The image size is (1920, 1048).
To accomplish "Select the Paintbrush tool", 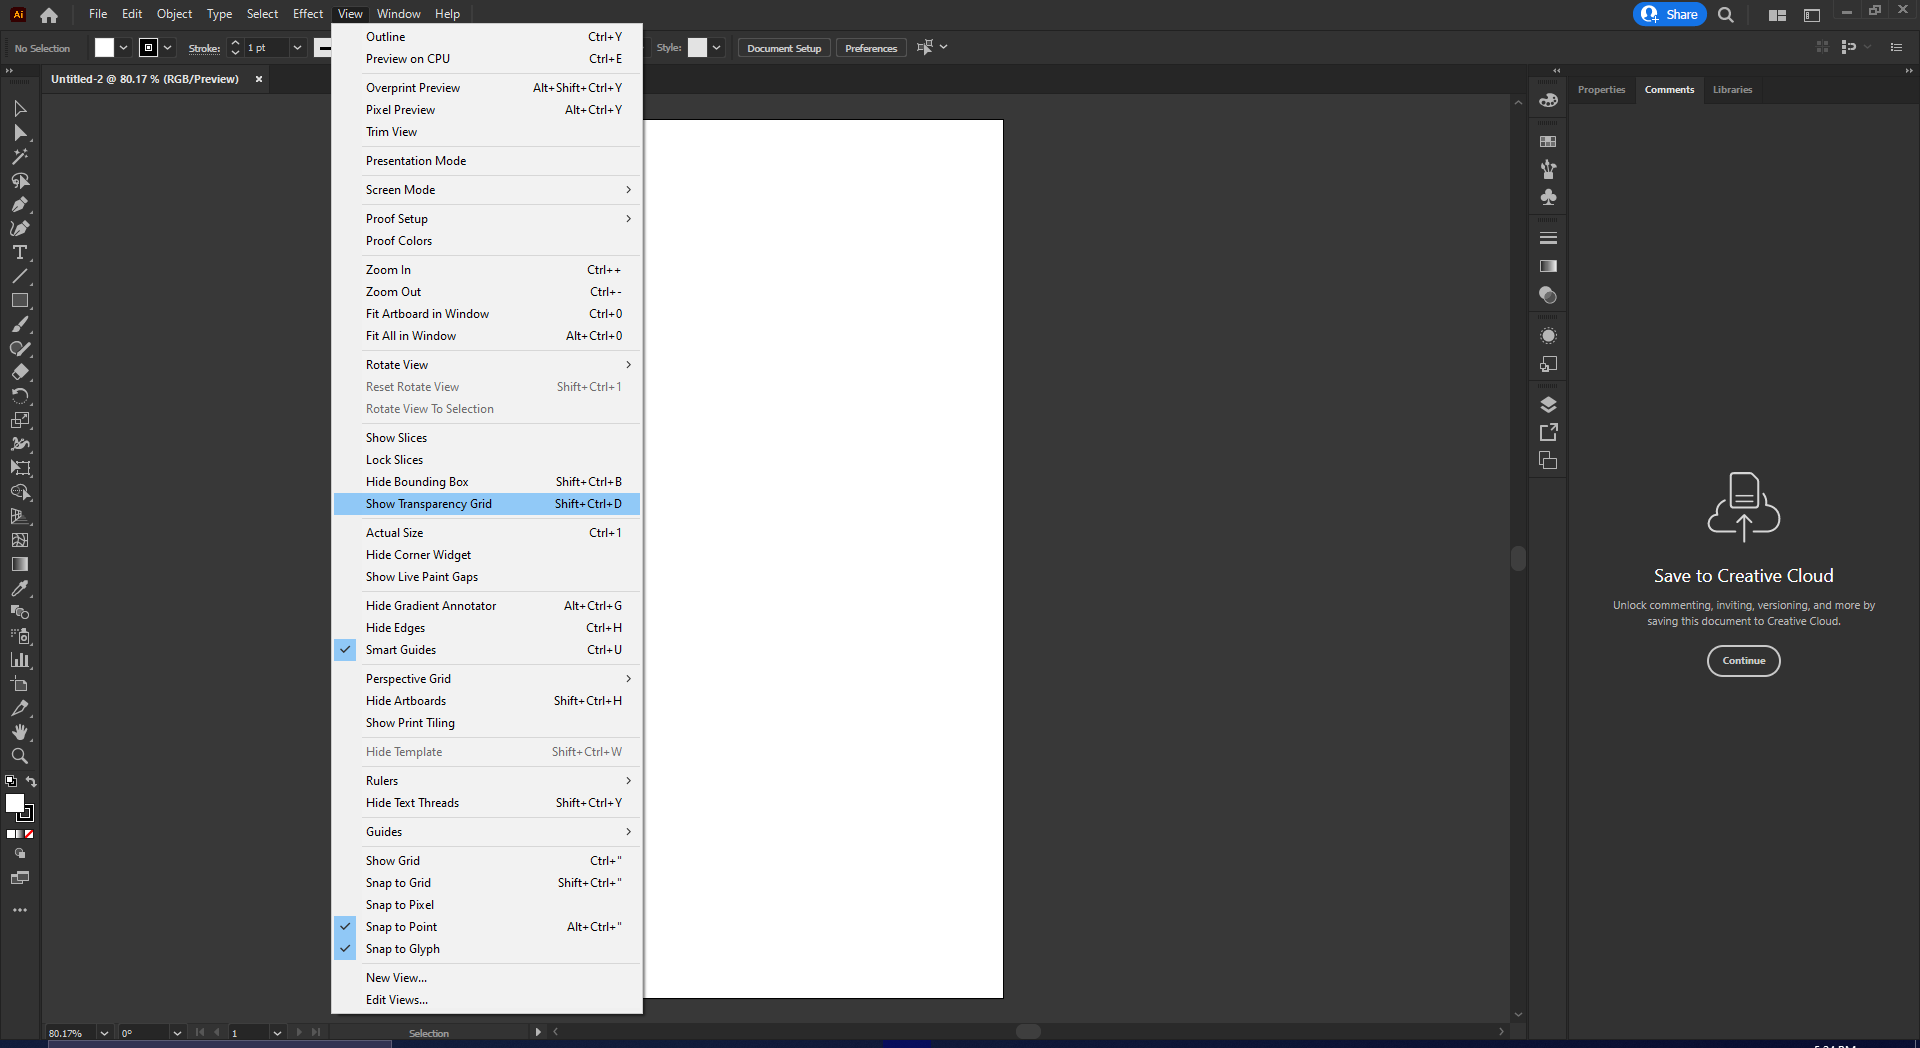I will pos(20,325).
